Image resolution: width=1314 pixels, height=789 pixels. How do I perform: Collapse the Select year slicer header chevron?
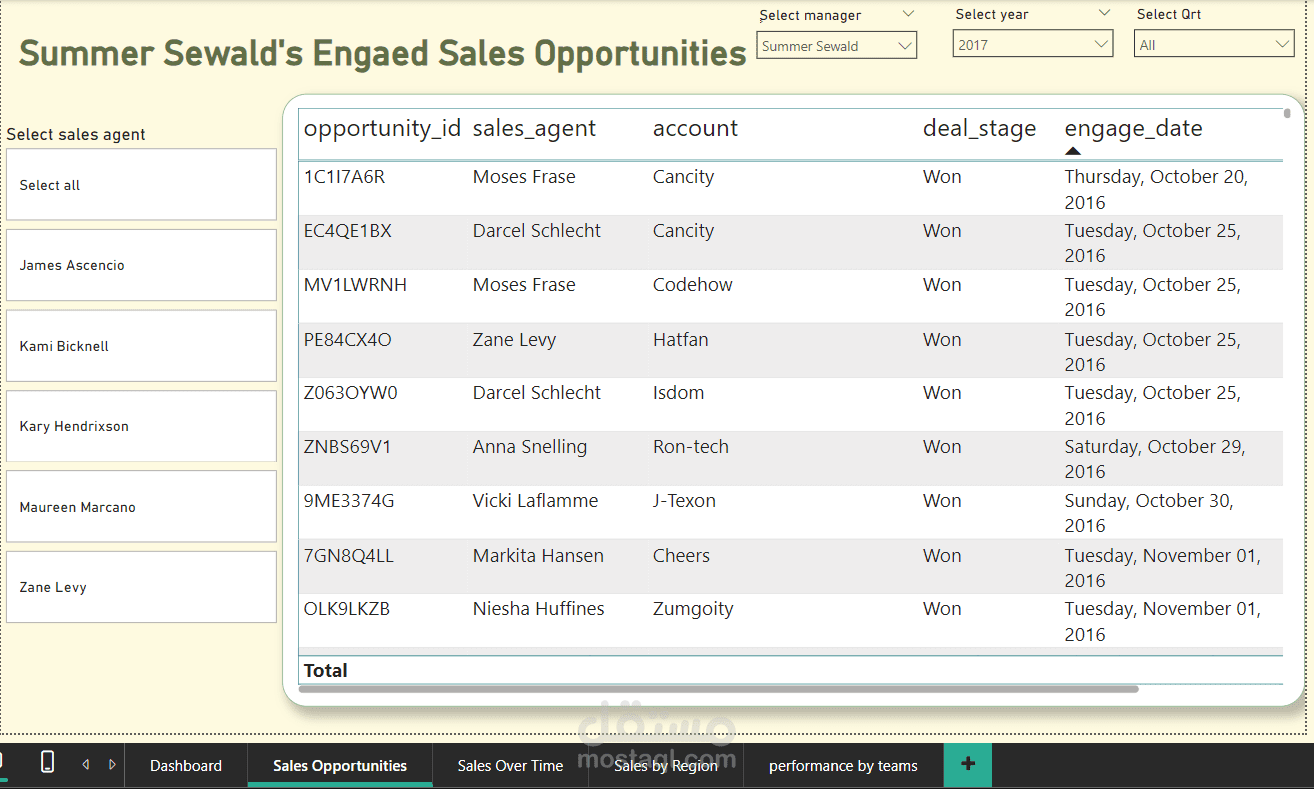[1104, 13]
